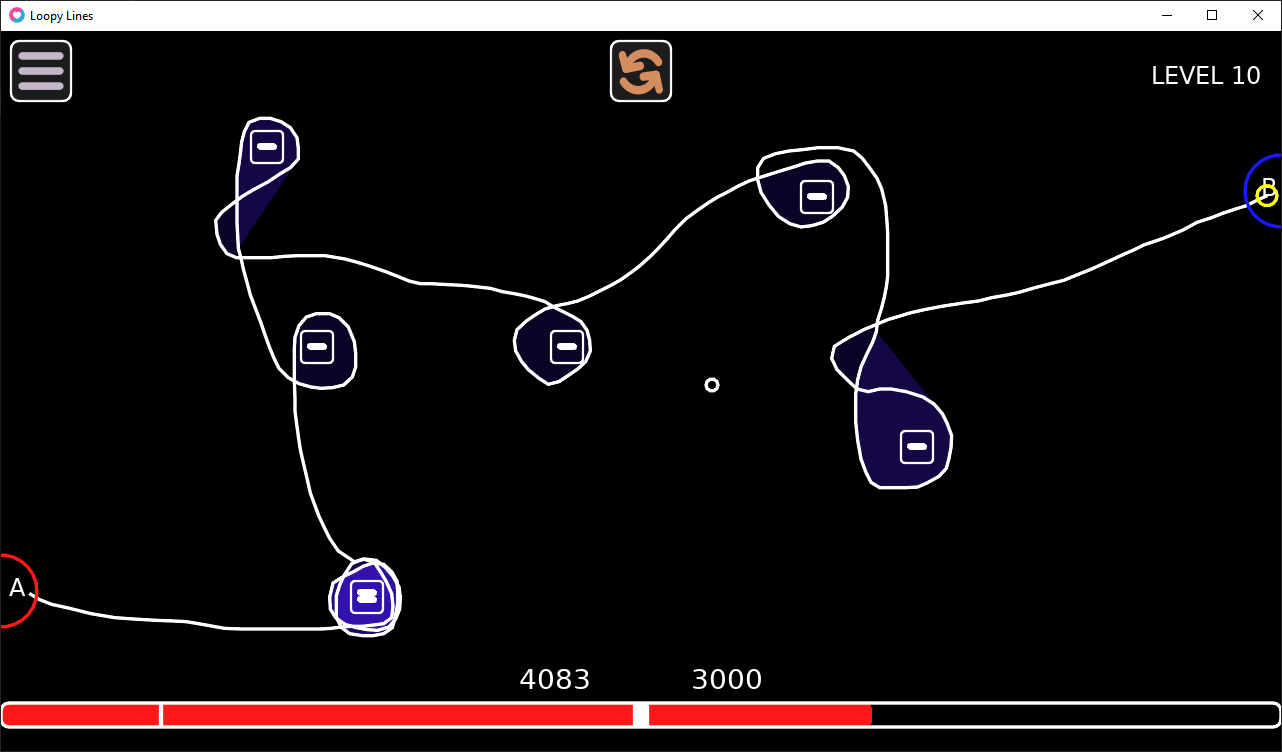This screenshot has width=1282, height=752.
Task: Open the hamburger menu button
Action: [x=41, y=71]
